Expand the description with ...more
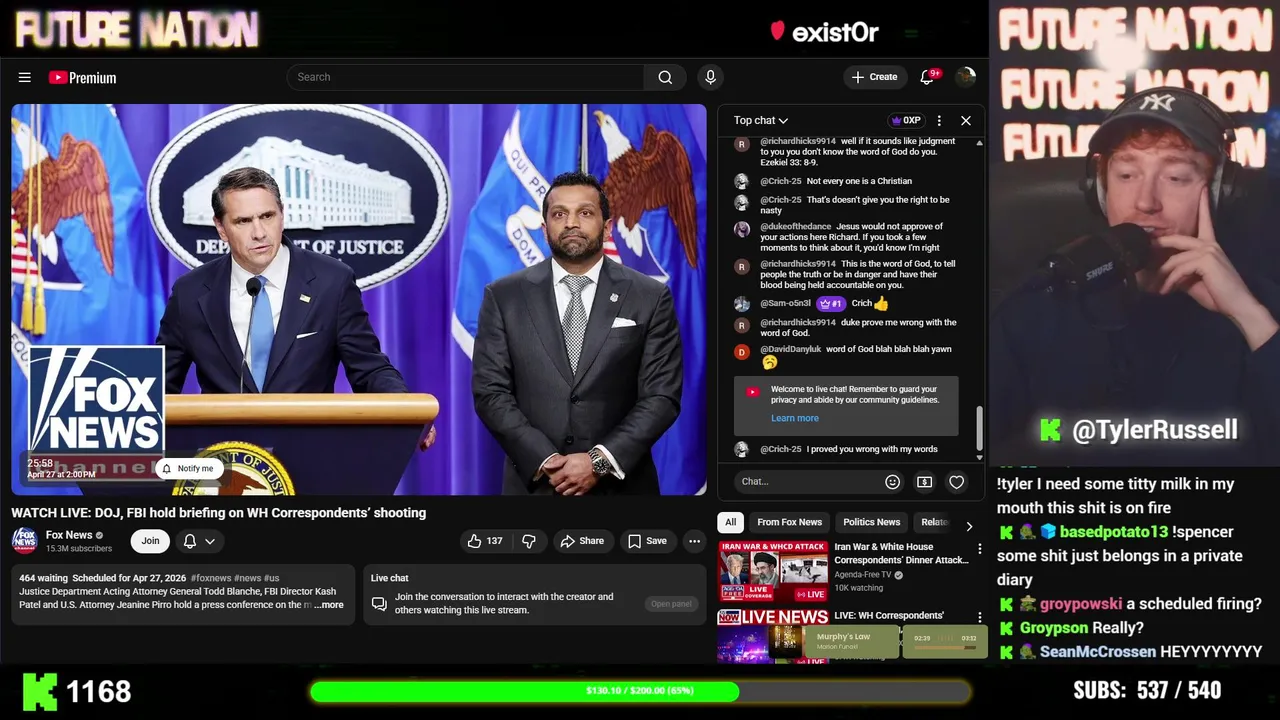Screen dimensions: 1280x720 click(x=328, y=605)
